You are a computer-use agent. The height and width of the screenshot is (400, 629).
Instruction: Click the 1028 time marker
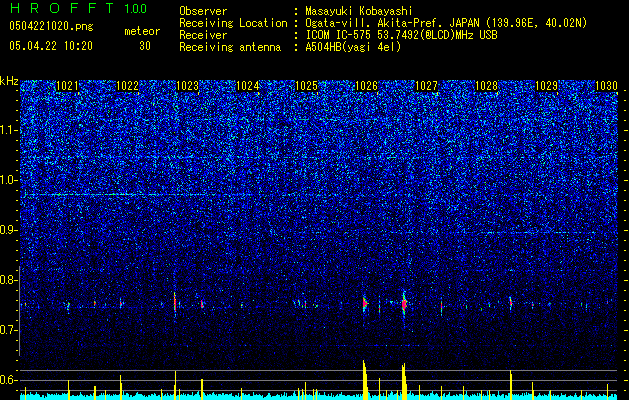(x=486, y=86)
